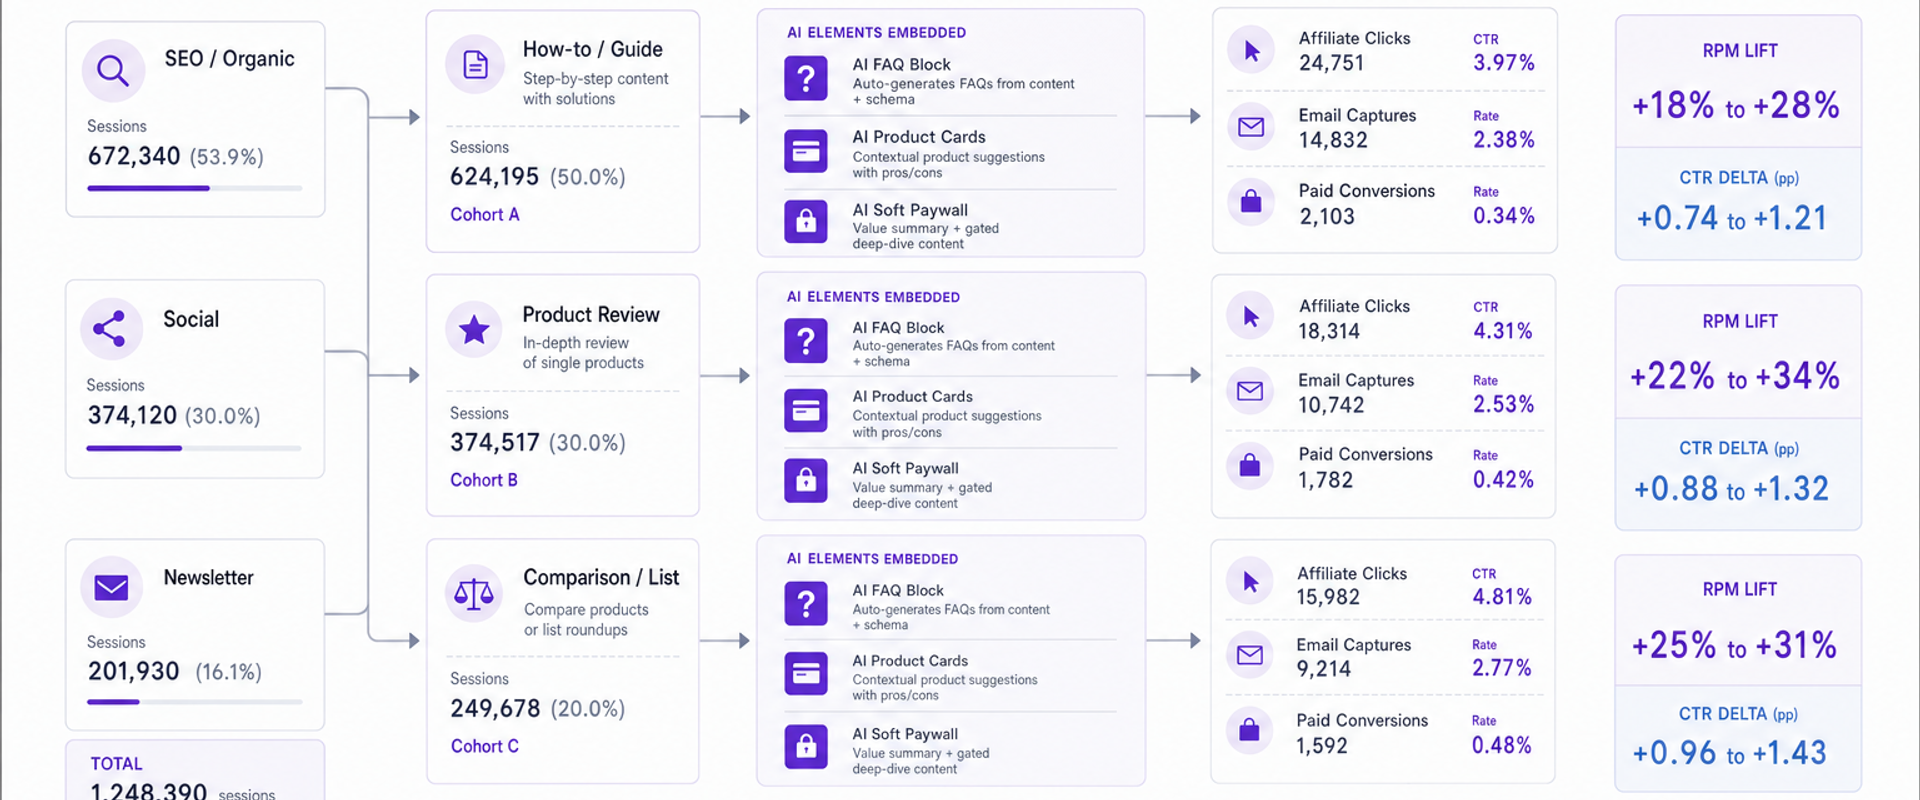Click the bag icon beside Paid Conversions 2,103
Image resolution: width=1920 pixels, height=800 pixels.
(1251, 202)
